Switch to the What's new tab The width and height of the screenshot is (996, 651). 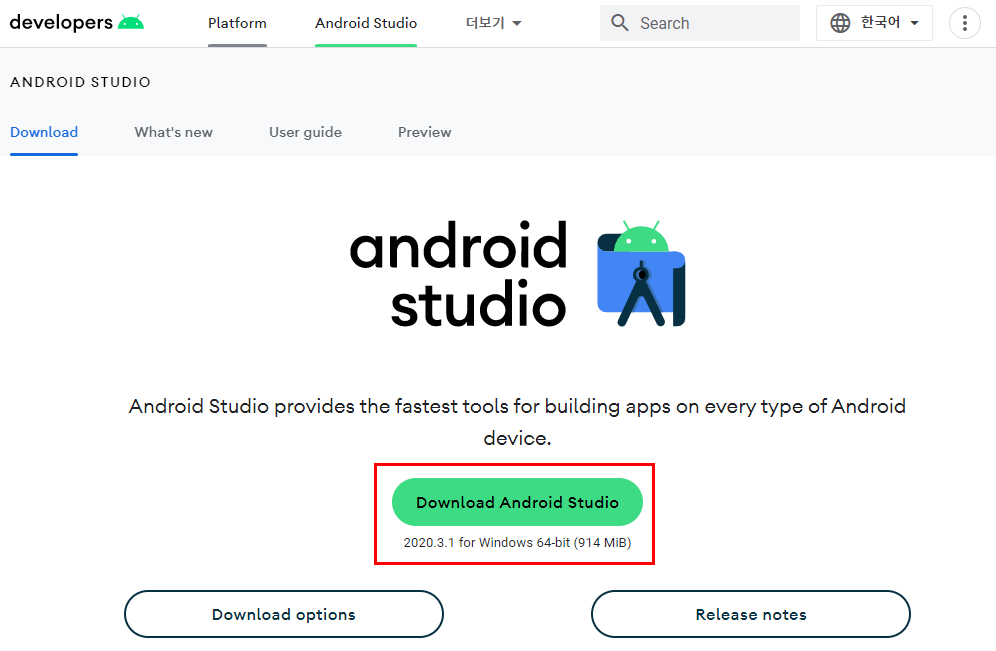(x=173, y=132)
